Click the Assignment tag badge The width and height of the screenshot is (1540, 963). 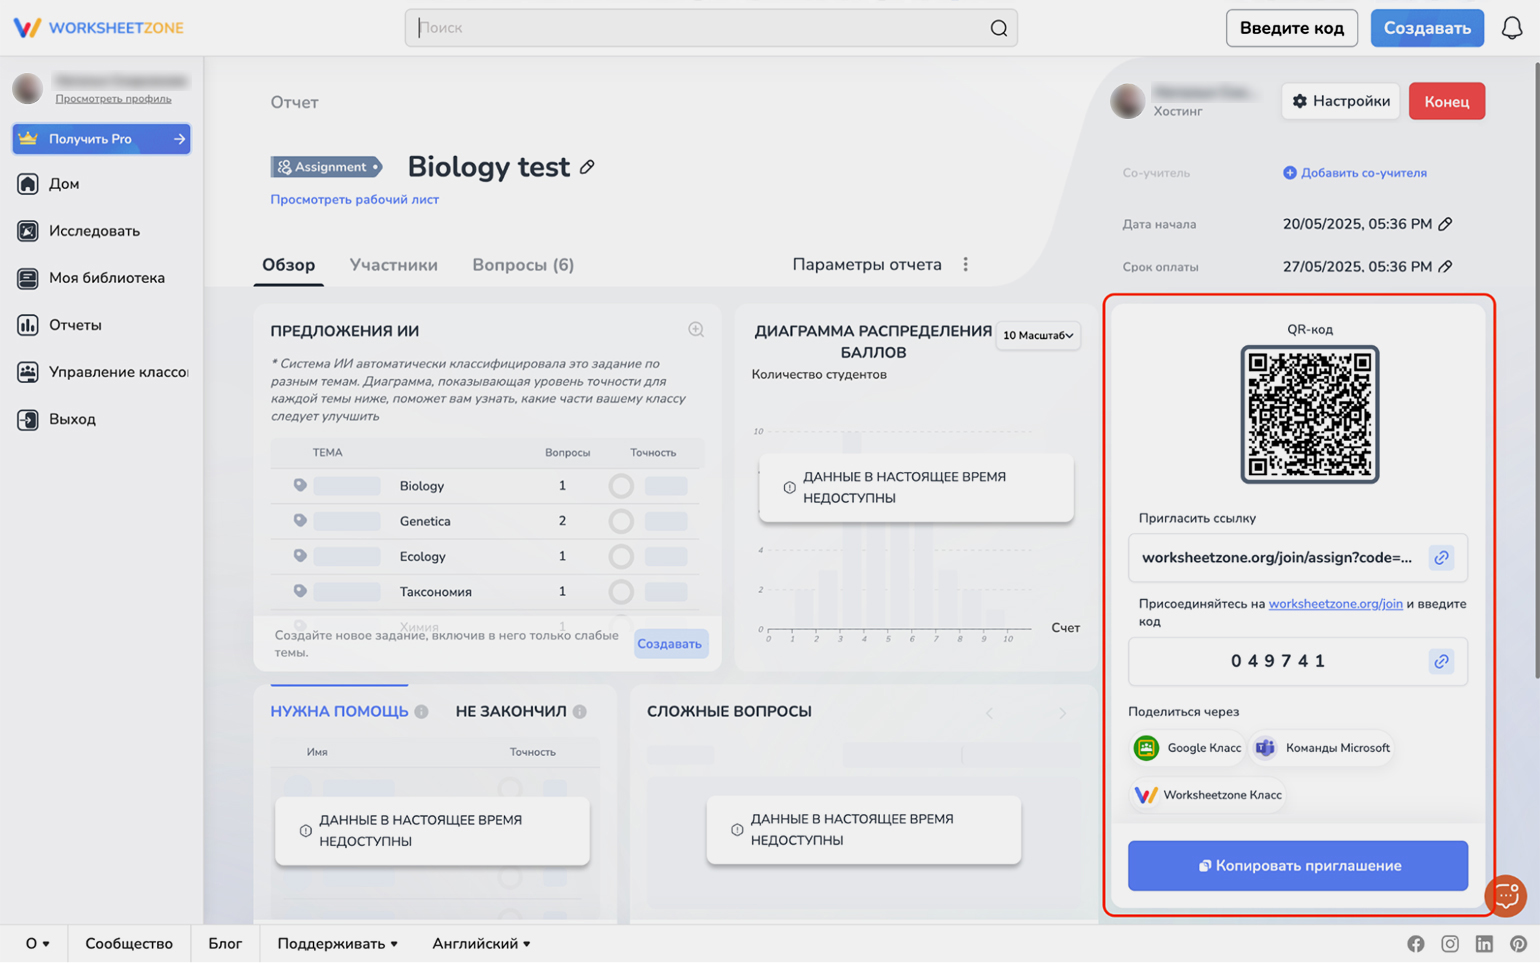click(326, 167)
